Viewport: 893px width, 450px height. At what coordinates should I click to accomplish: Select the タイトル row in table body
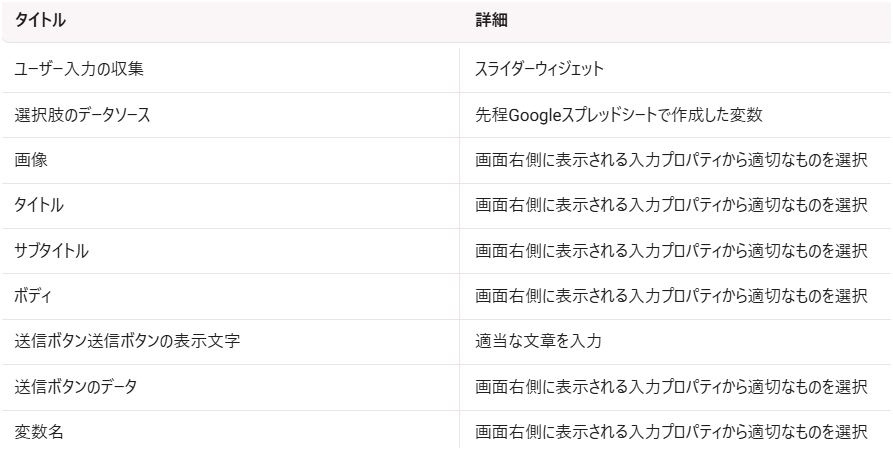(x=39, y=205)
